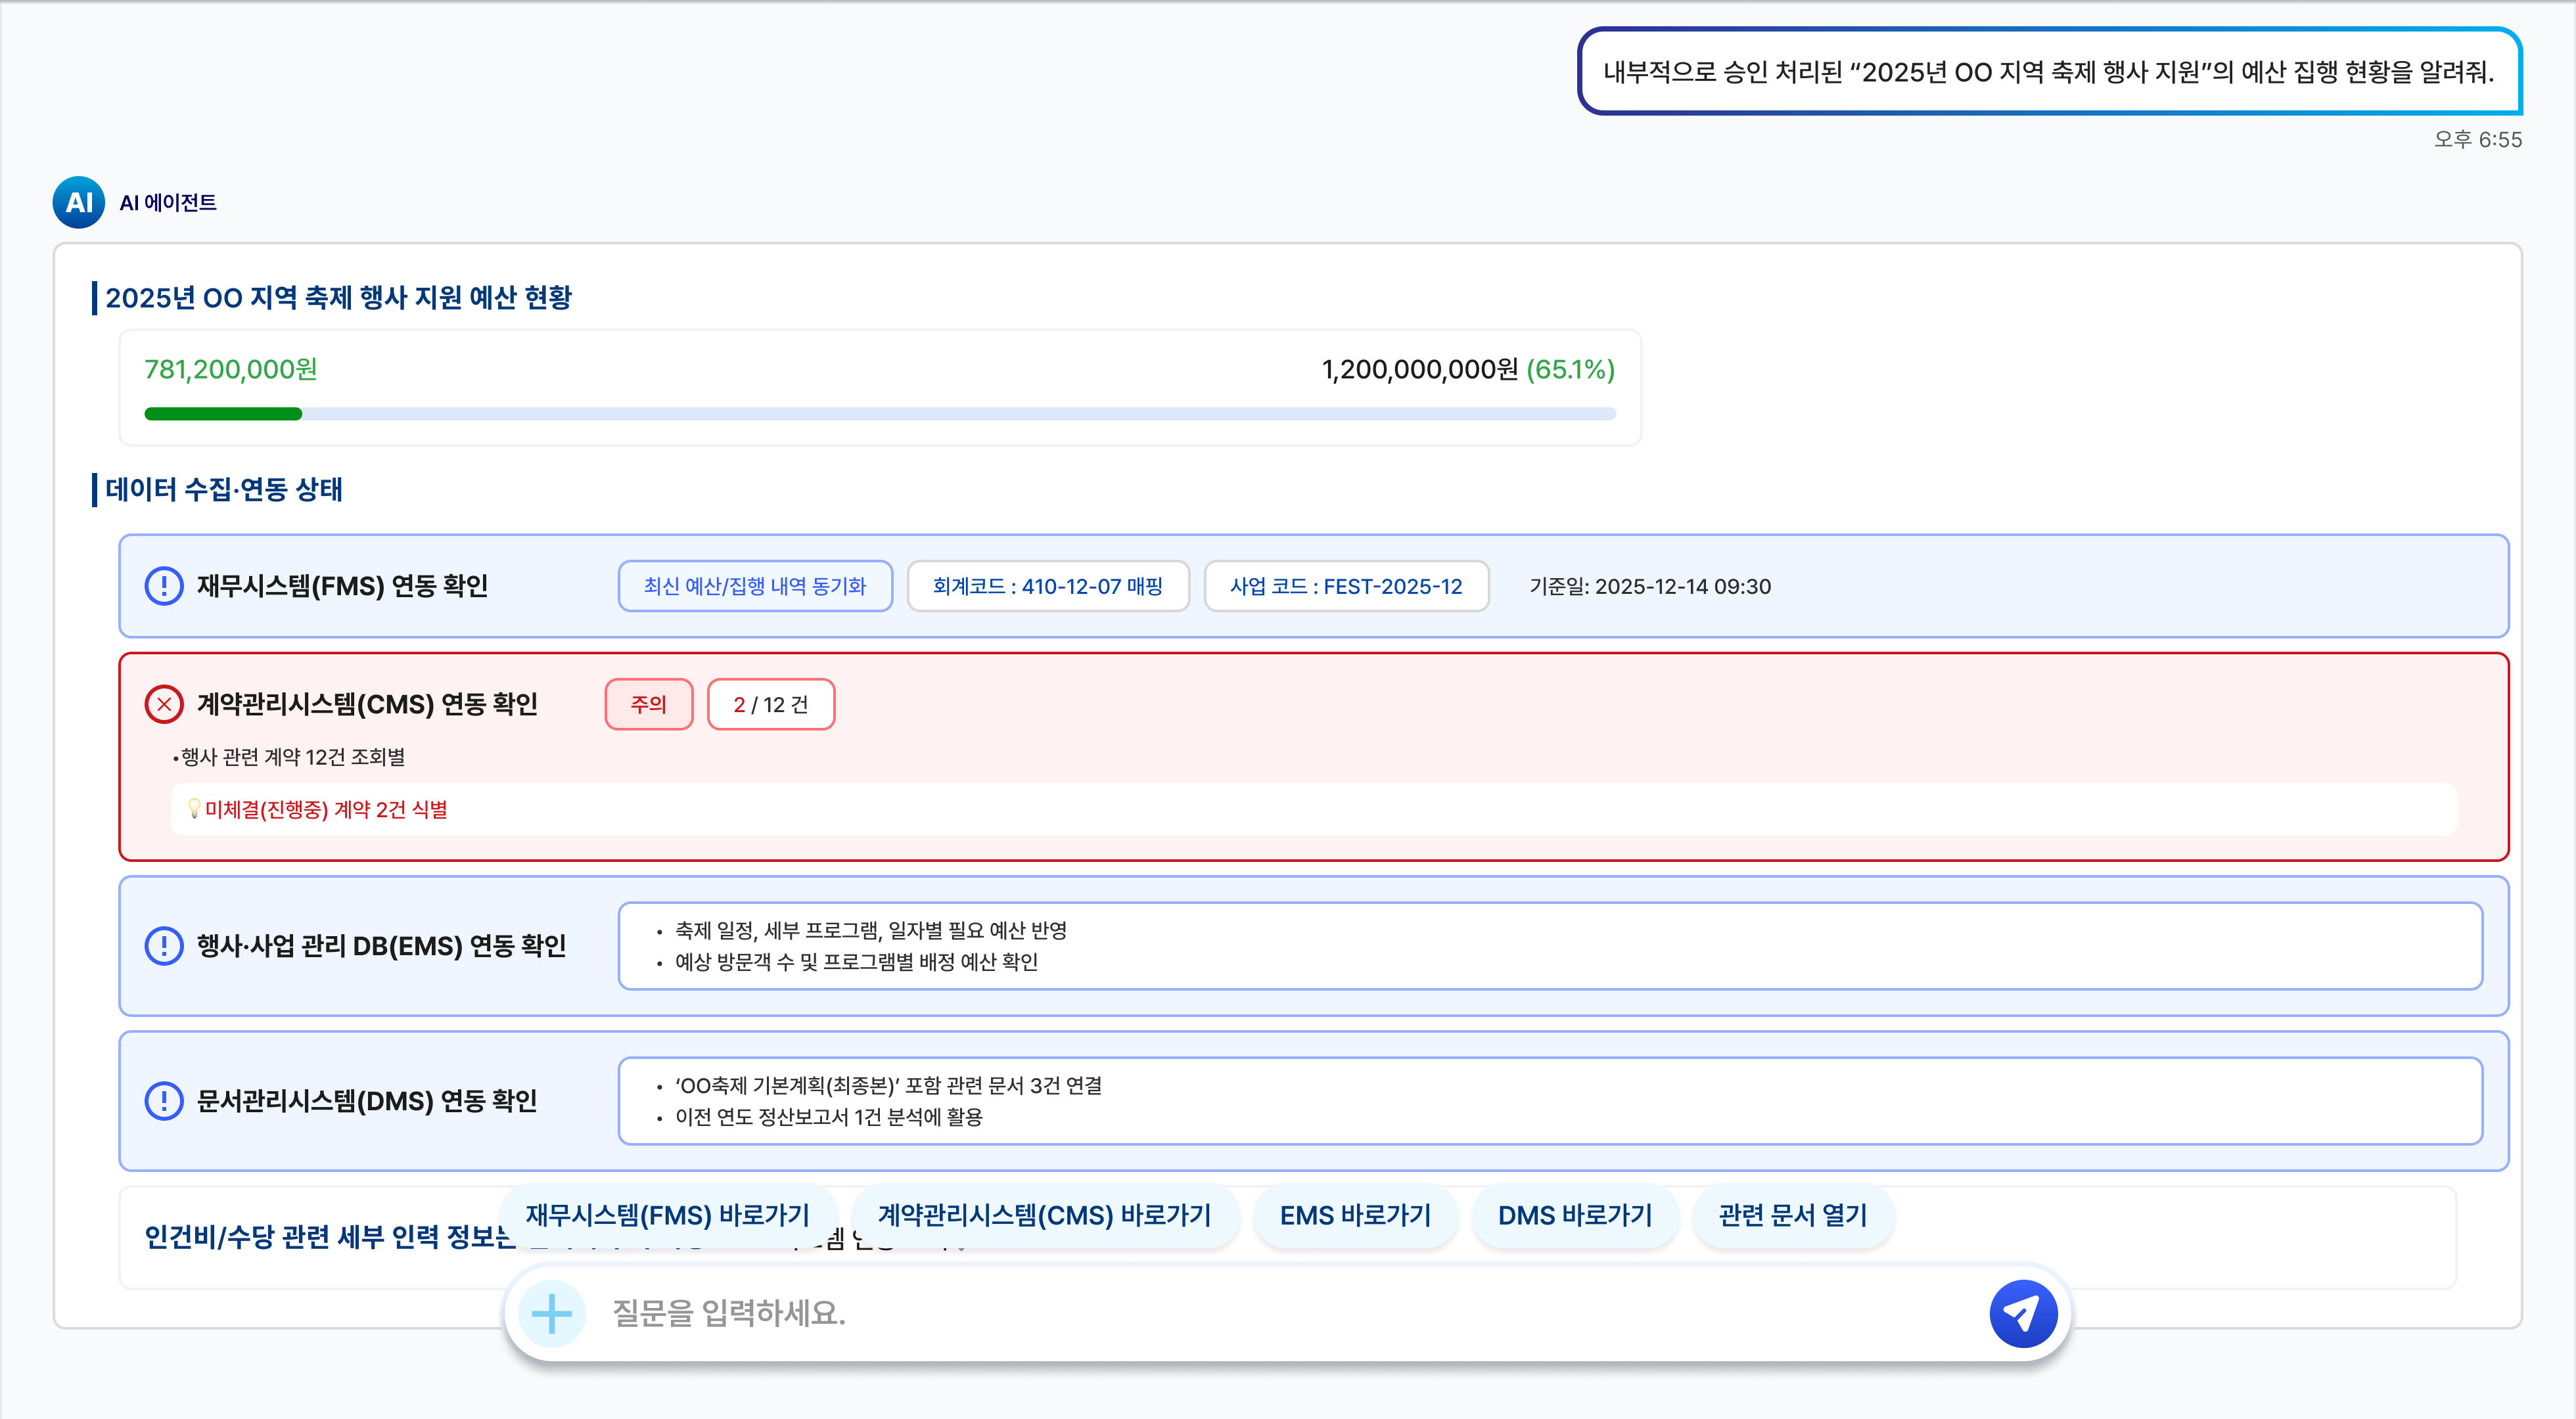Click 최신 예산/집행 내역 동기화 chip

(x=755, y=586)
